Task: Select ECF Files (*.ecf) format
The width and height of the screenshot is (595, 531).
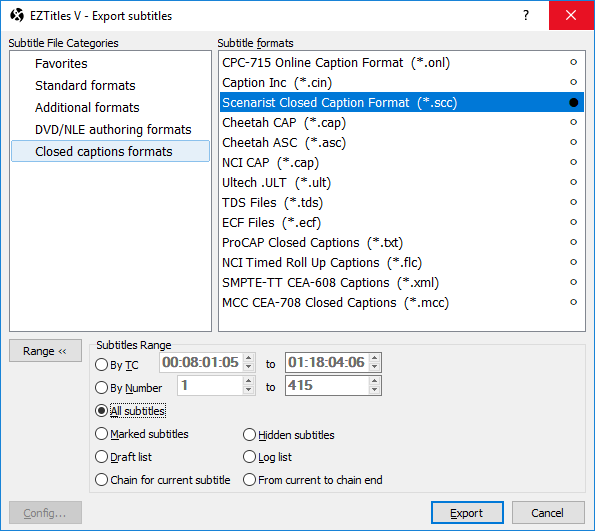Action: click(401, 222)
